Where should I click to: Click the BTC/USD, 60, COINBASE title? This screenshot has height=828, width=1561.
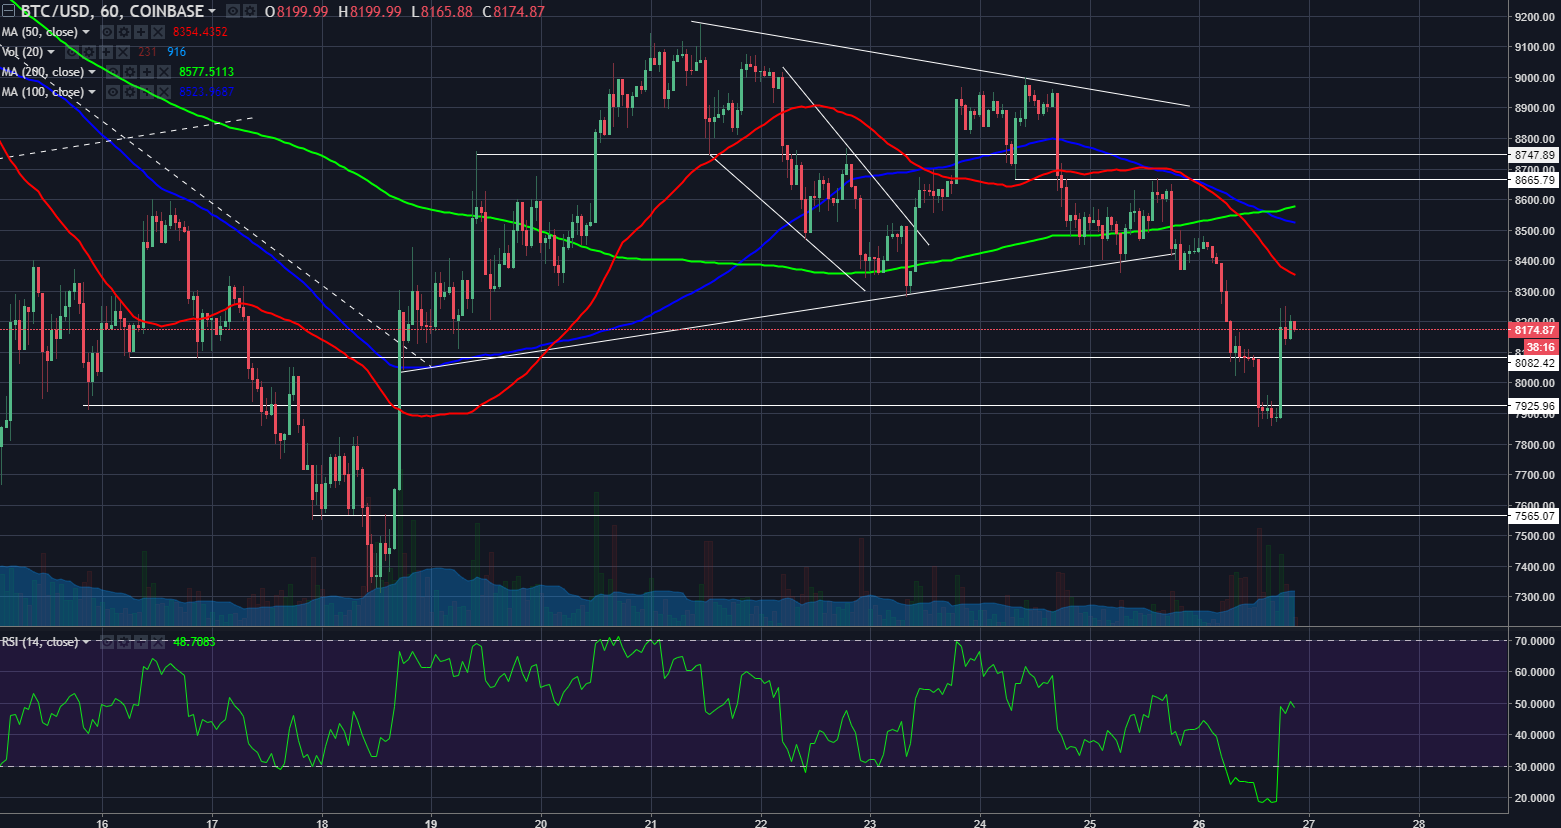[112, 11]
